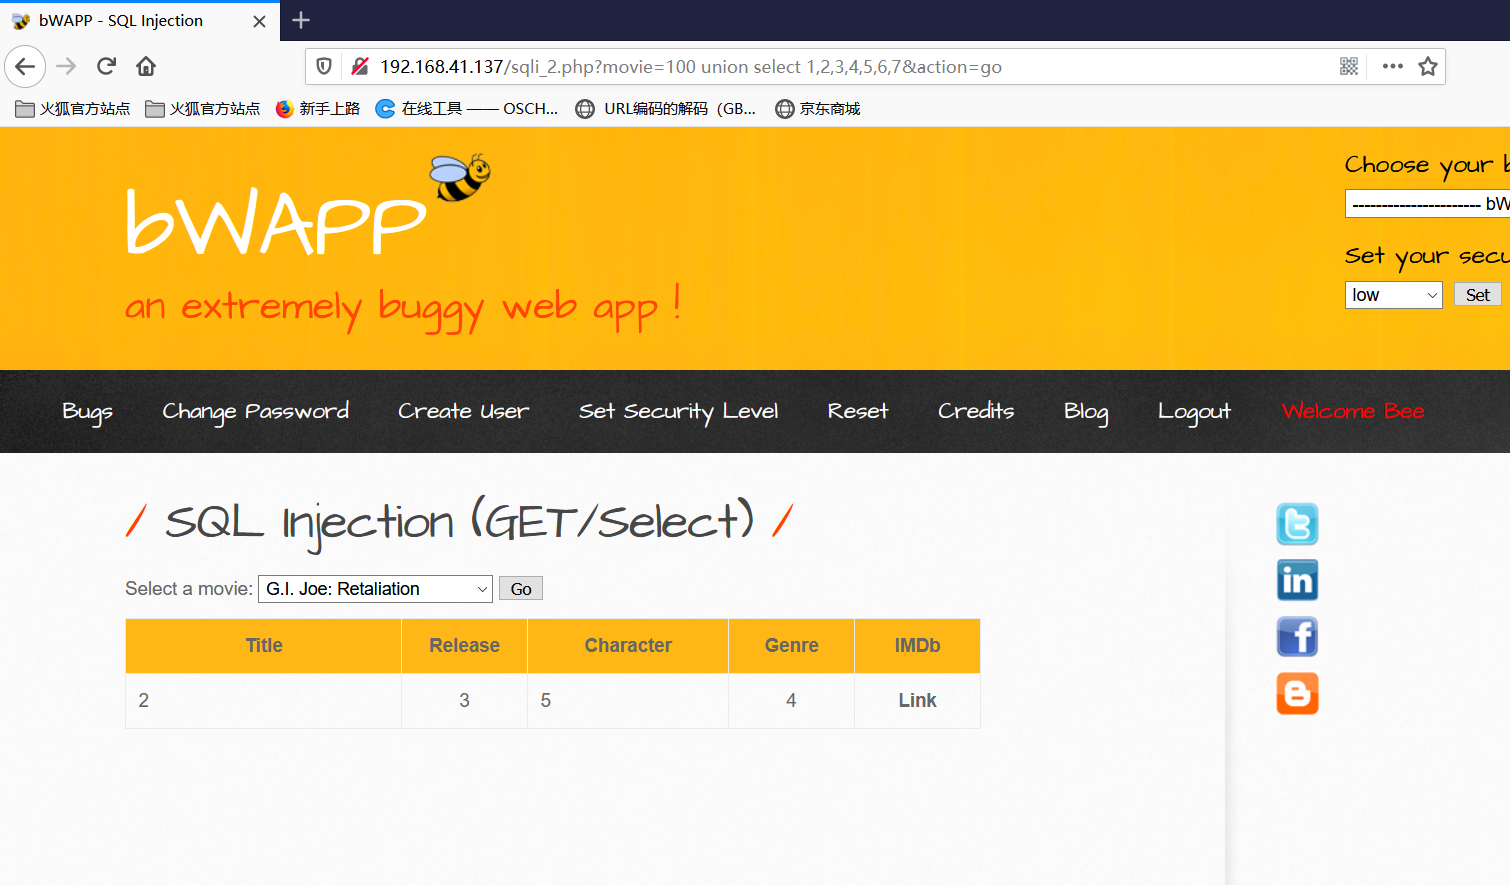The width and height of the screenshot is (1510, 885).
Task: Click the Release column header
Action: point(464,646)
